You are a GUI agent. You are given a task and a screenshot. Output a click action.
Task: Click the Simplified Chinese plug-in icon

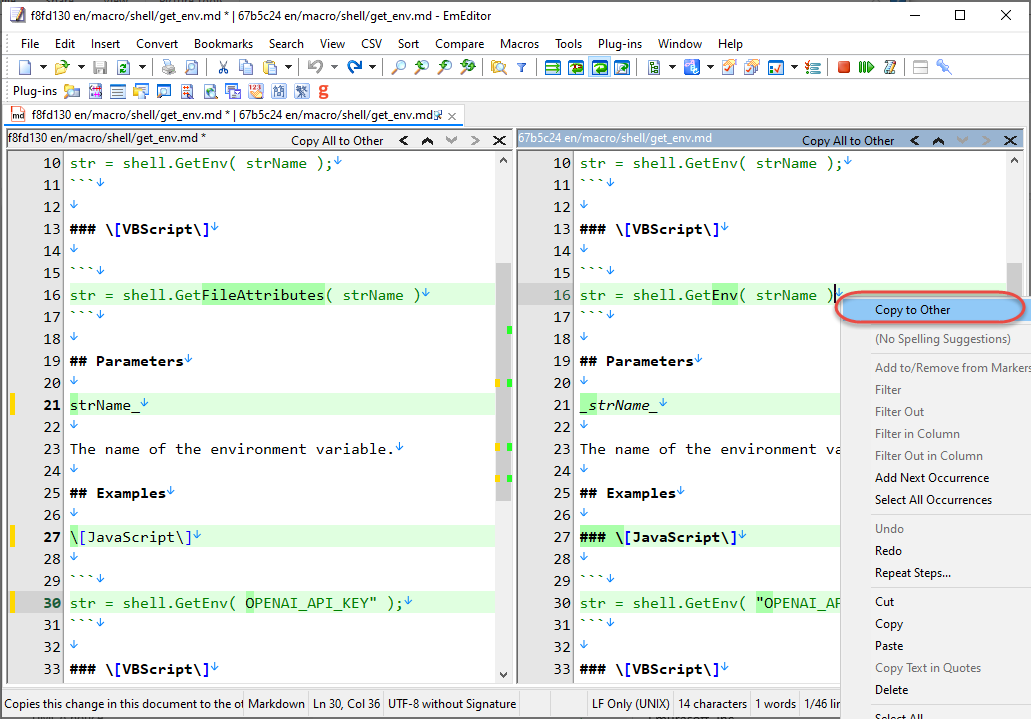coord(279,91)
